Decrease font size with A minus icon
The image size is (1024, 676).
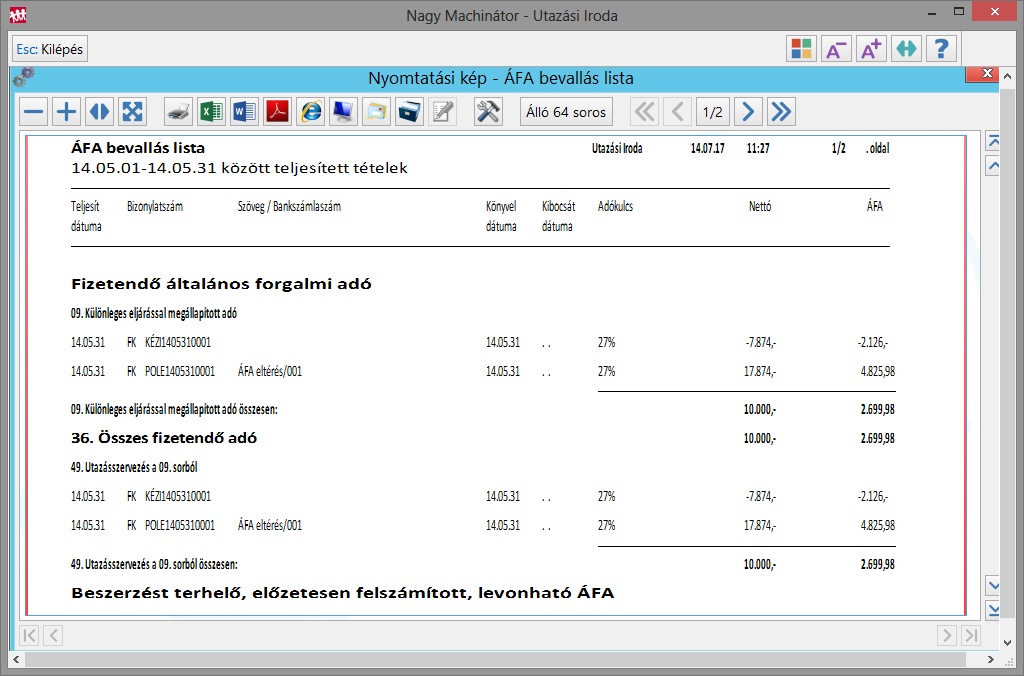click(837, 49)
